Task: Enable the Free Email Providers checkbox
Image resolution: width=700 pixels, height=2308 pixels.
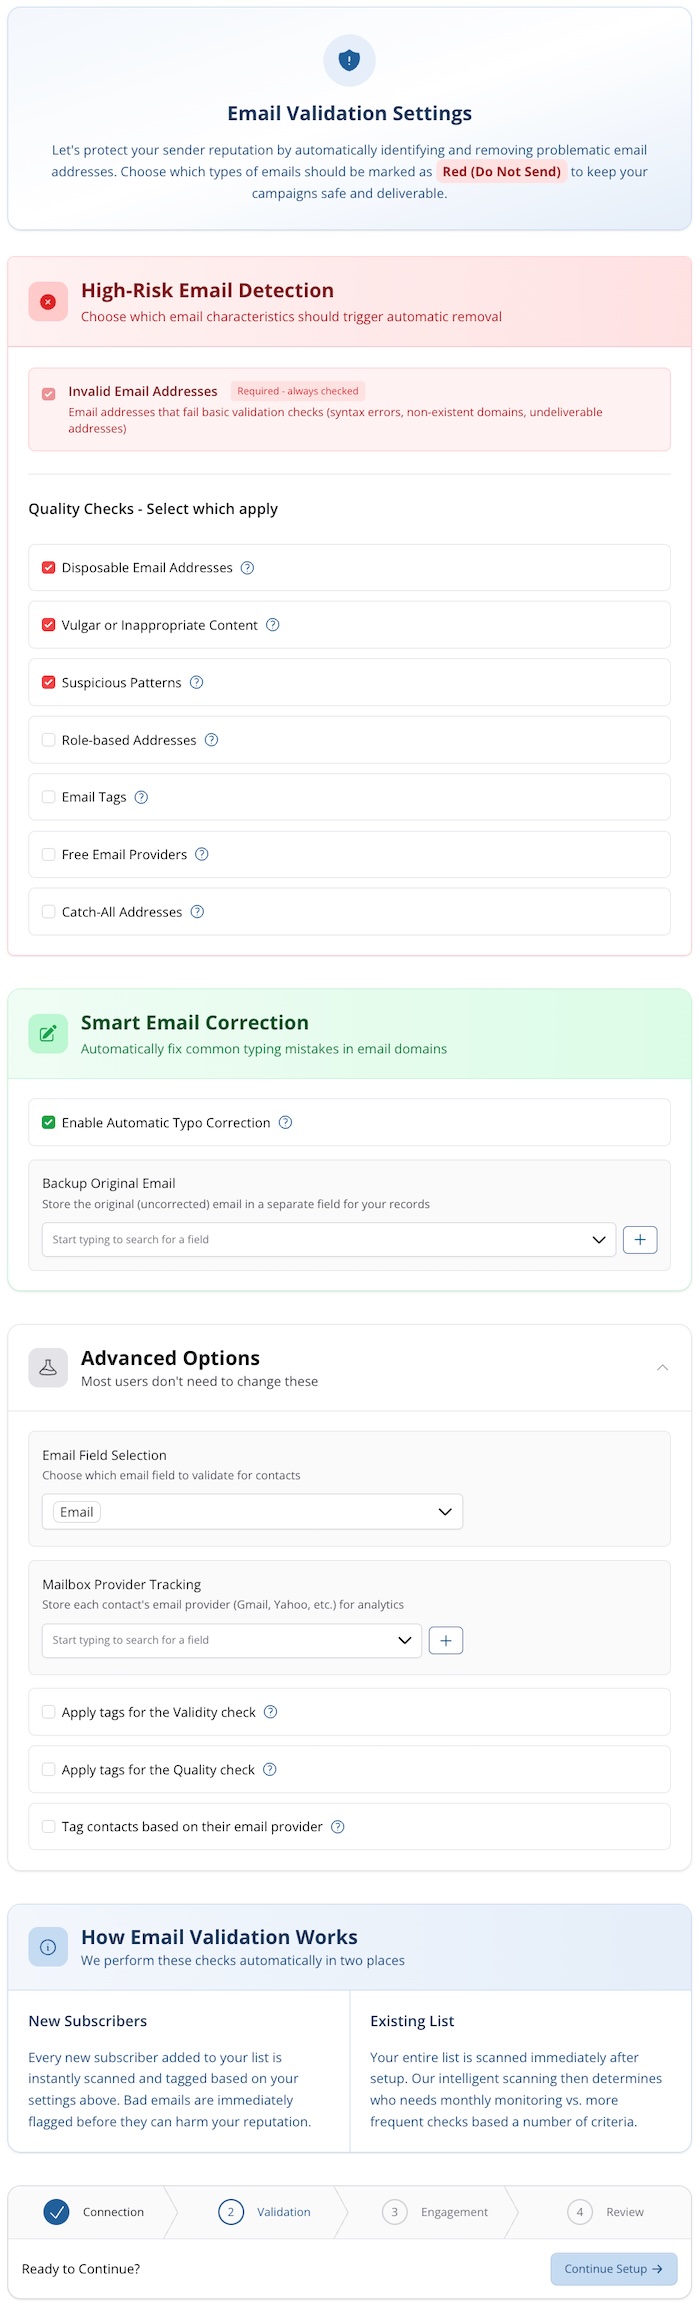Action: (x=48, y=855)
